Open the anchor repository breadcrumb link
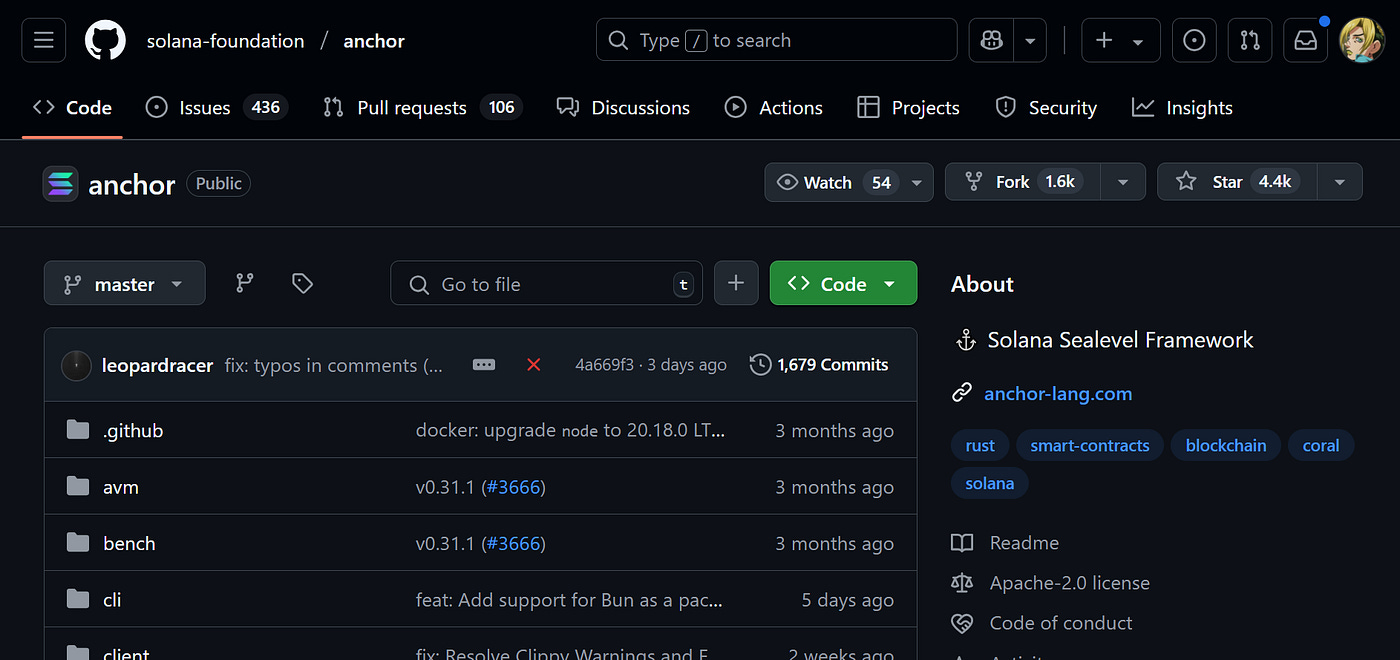The width and height of the screenshot is (1400, 660). tap(374, 41)
